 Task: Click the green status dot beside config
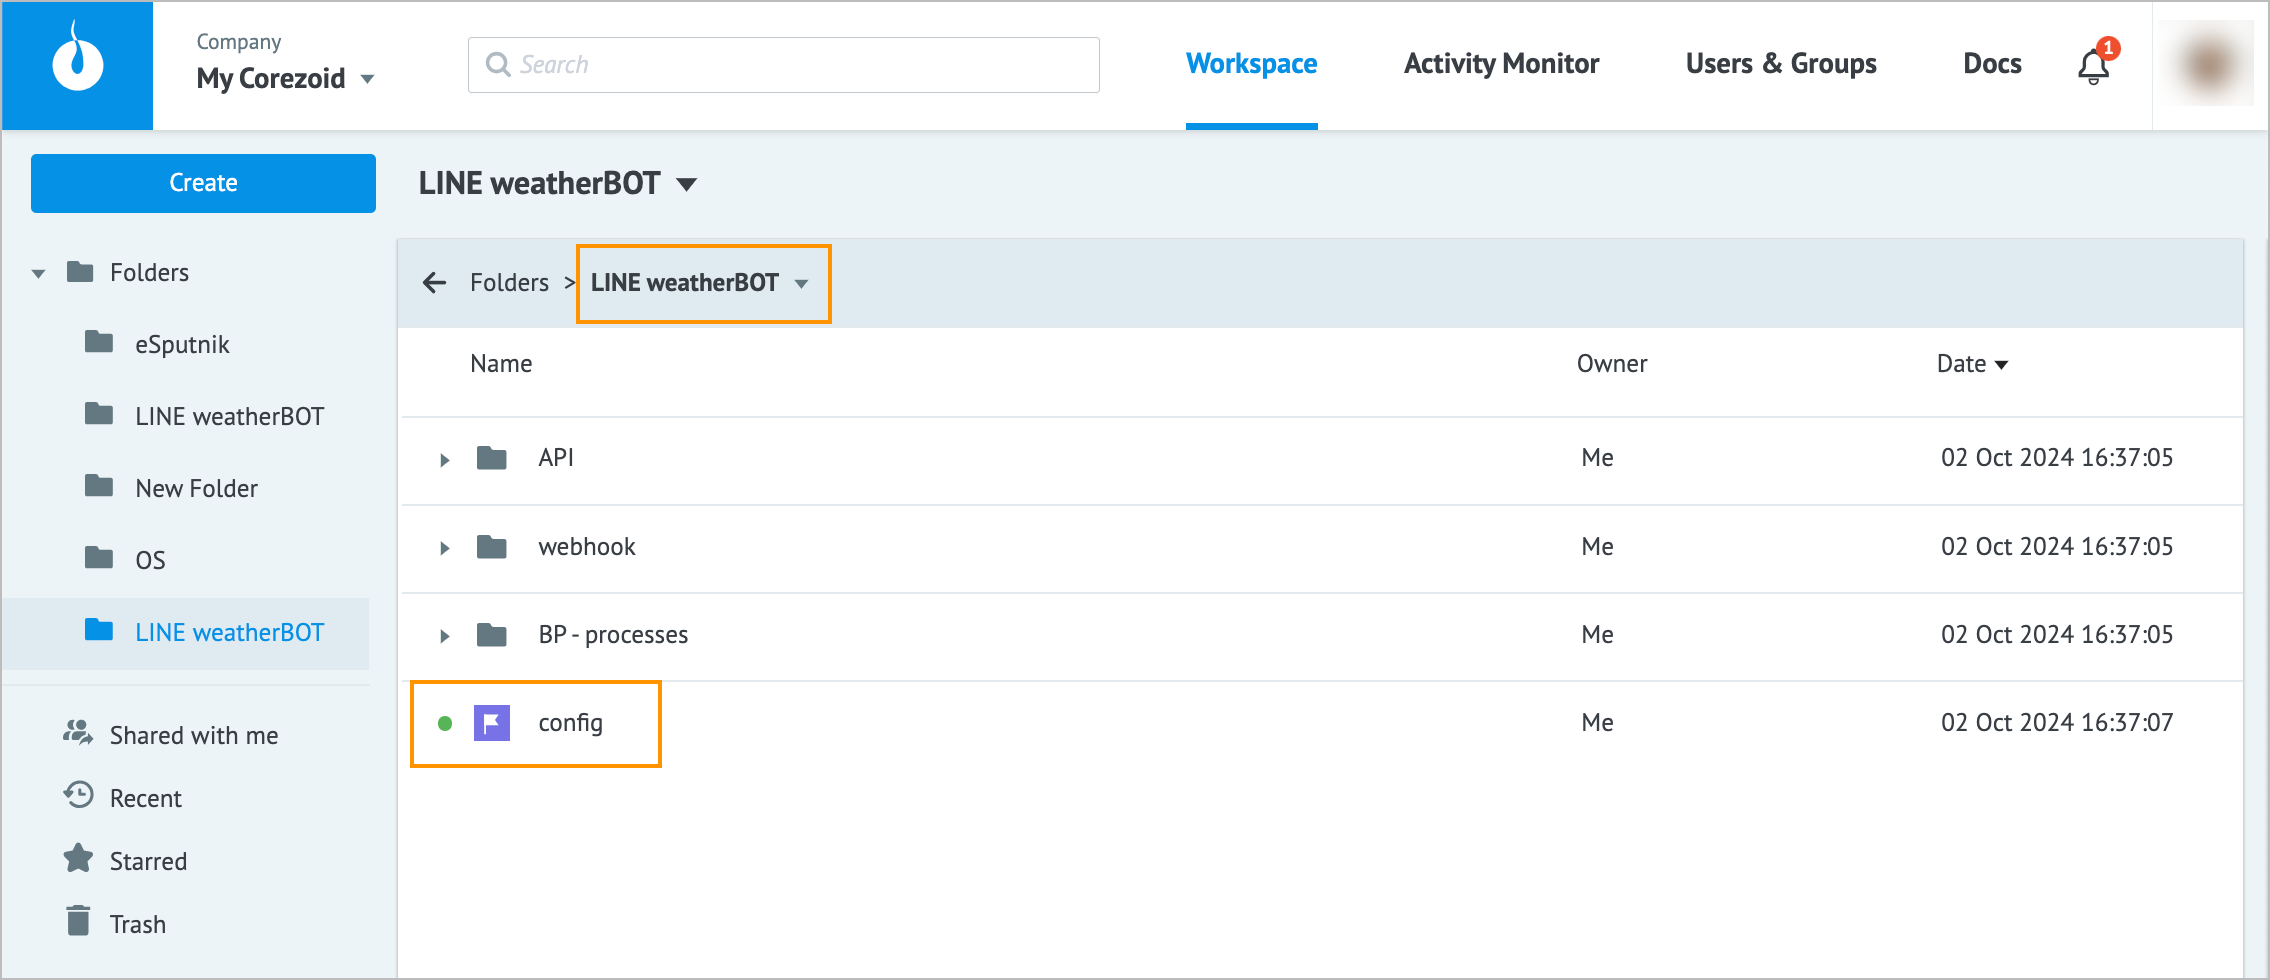tap(445, 723)
